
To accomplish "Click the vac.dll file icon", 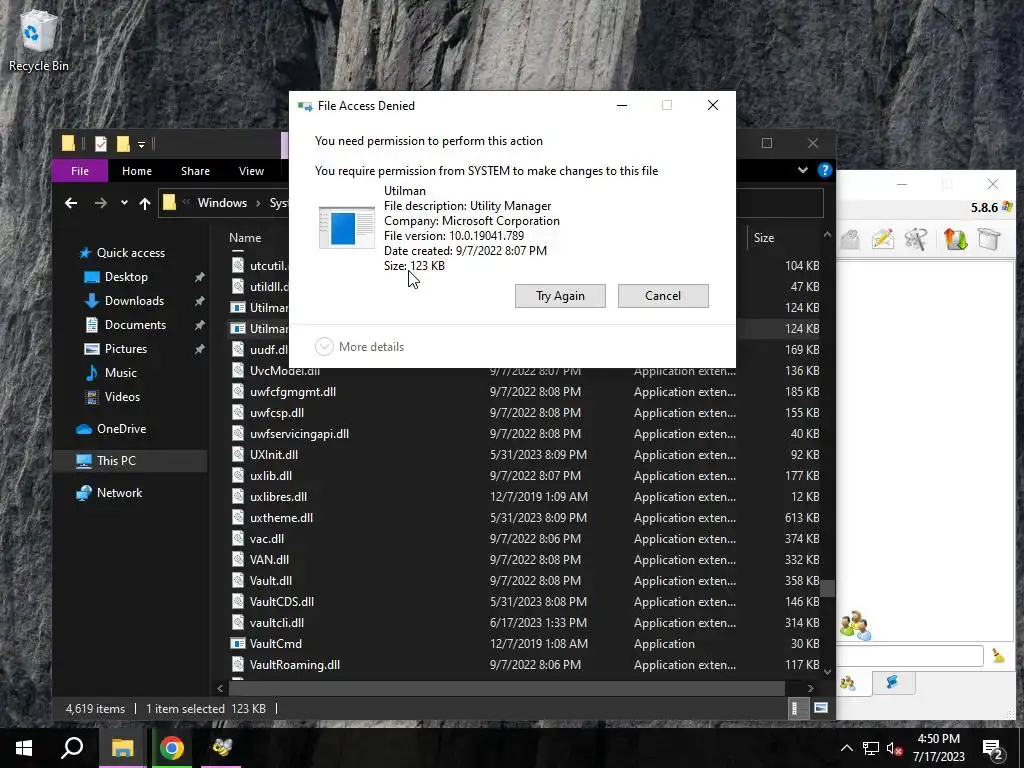I will tap(238, 539).
